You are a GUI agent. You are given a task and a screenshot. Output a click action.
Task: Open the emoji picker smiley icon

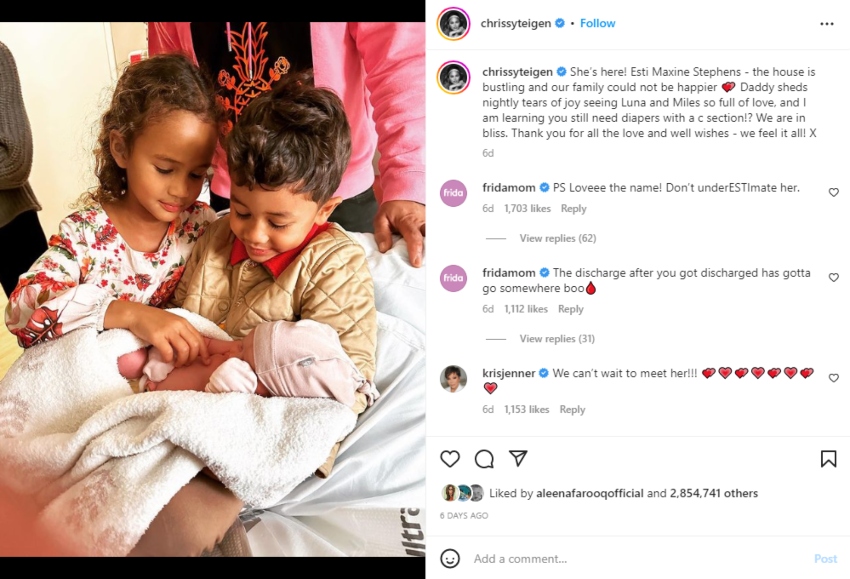pyautogui.click(x=450, y=558)
